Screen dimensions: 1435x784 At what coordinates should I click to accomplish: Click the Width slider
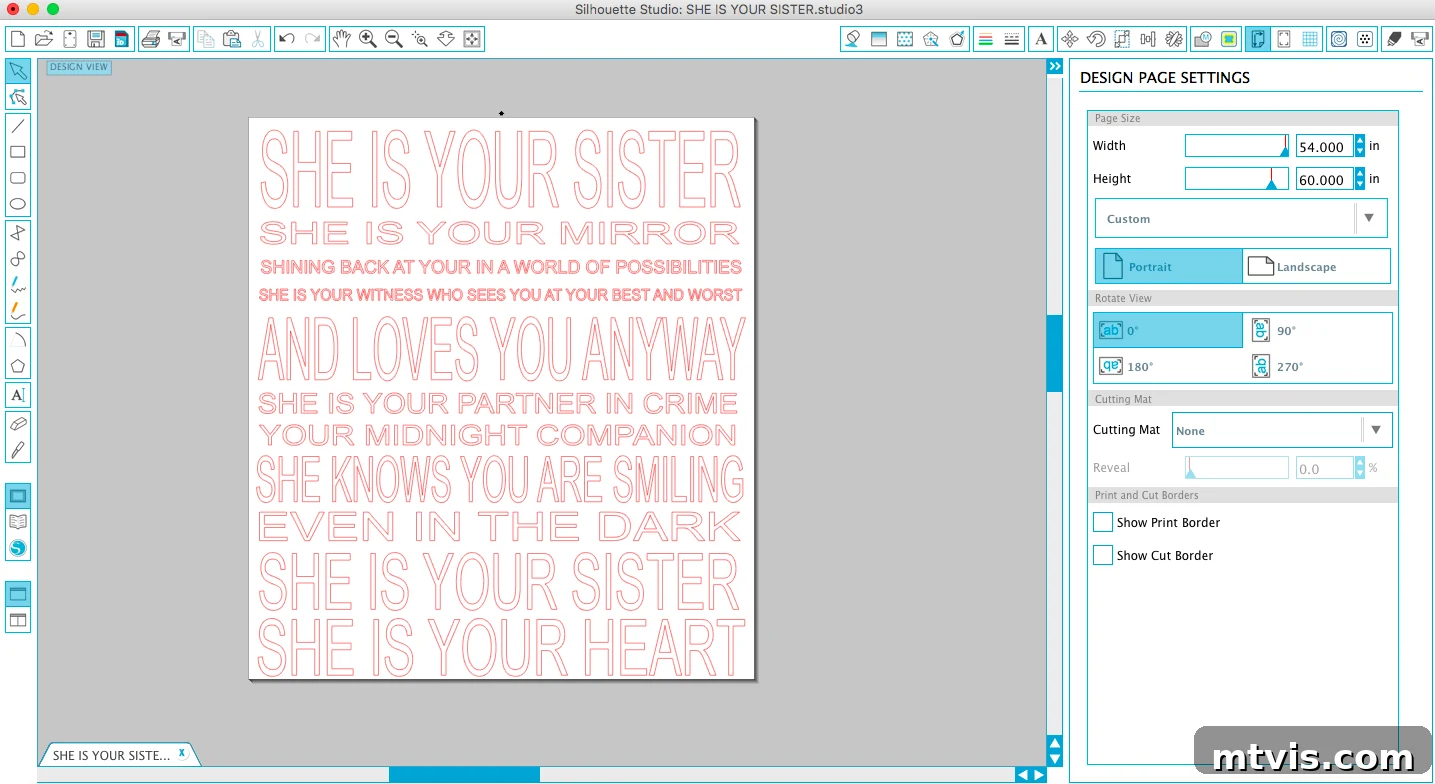(x=1237, y=146)
